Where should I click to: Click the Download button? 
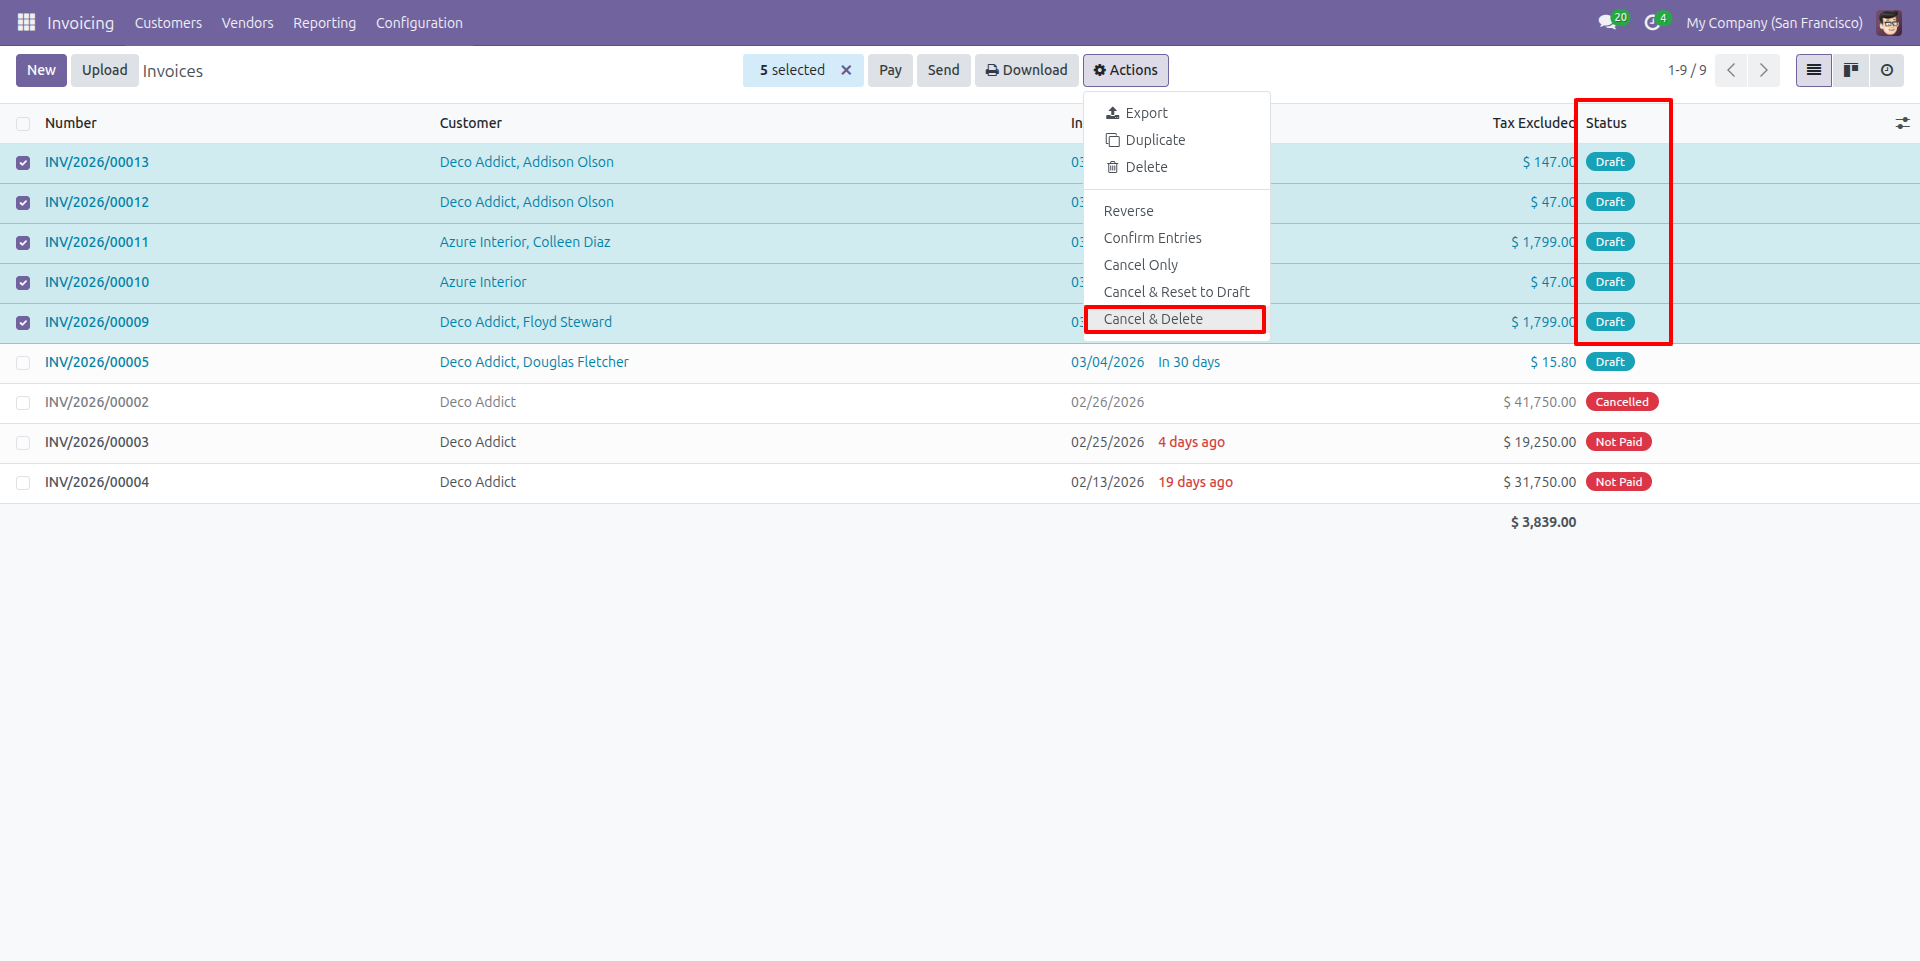(1026, 70)
